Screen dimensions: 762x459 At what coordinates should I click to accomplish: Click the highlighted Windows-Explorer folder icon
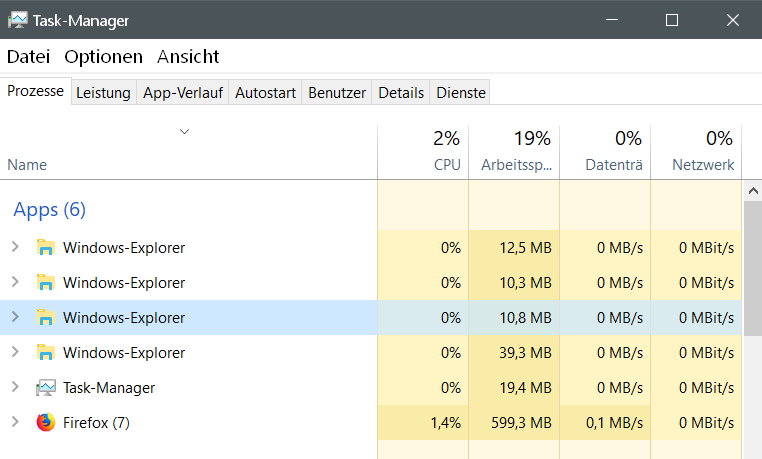46,318
